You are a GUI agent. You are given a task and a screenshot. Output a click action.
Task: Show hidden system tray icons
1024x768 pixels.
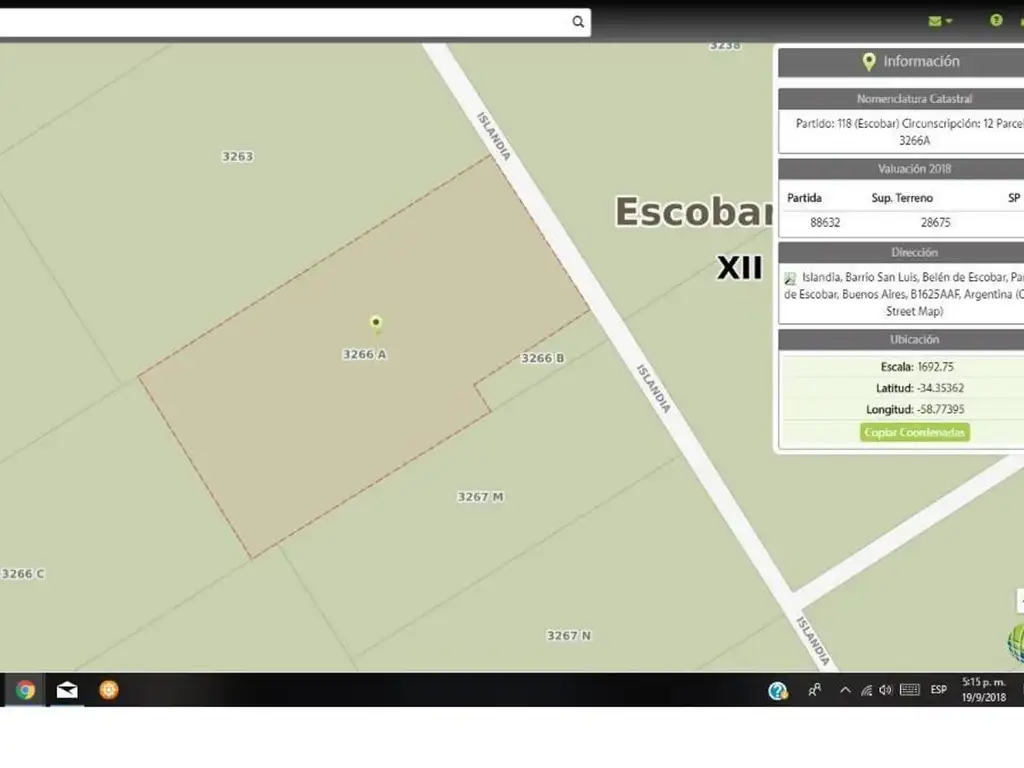pyautogui.click(x=845, y=690)
